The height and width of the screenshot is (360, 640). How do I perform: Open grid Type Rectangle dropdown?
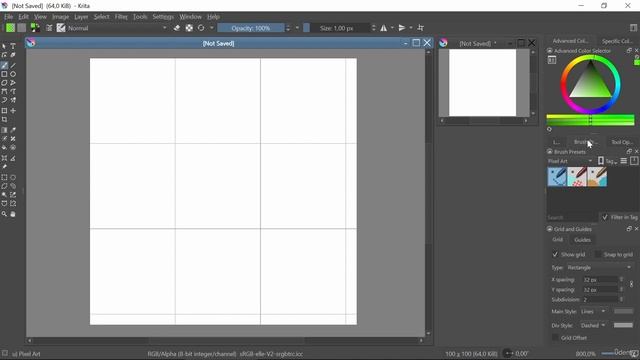599,267
